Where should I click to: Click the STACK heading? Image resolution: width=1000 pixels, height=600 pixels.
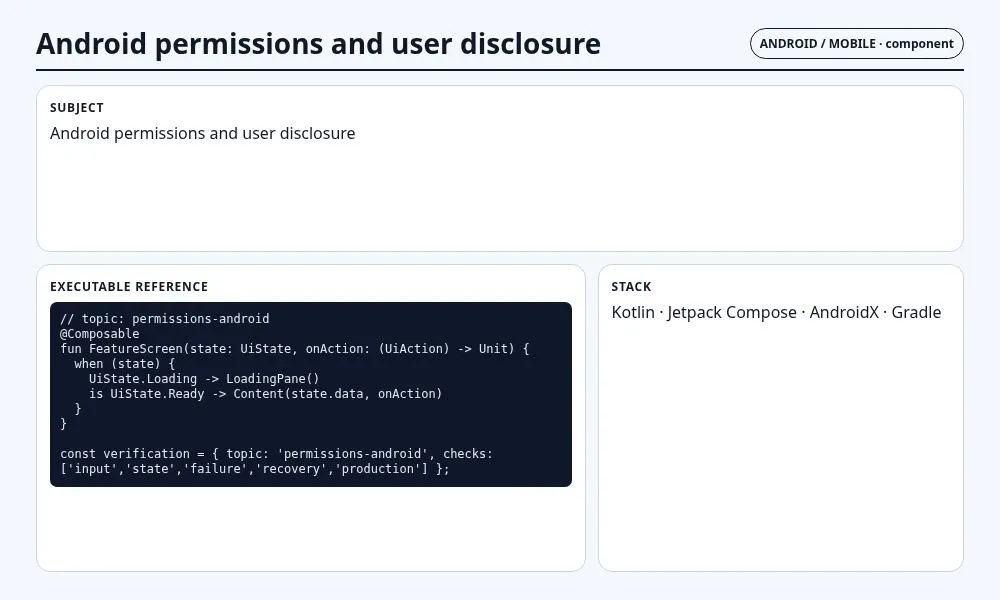[x=631, y=287]
